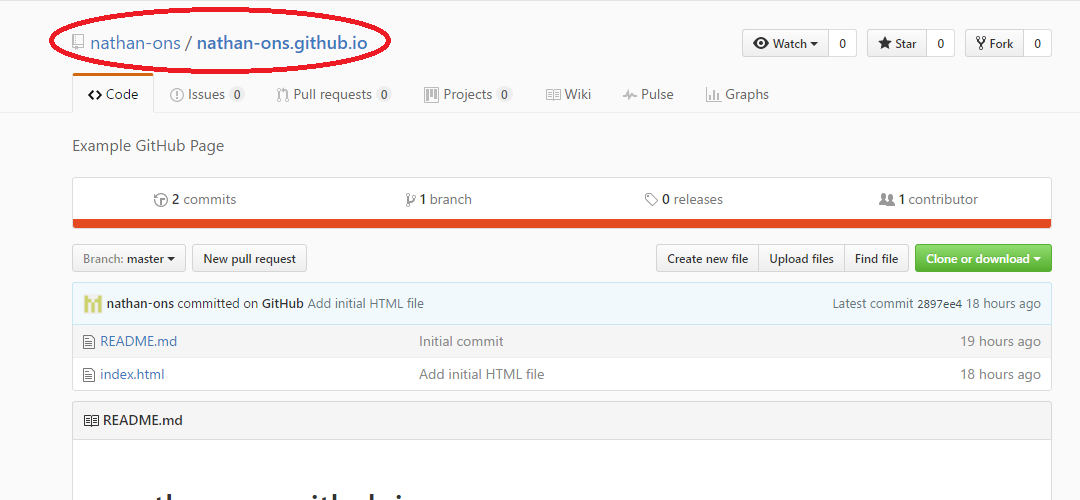Image resolution: width=1080 pixels, height=500 pixels.
Task: Click the Pull requests counter badge 0
Action: (384, 95)
